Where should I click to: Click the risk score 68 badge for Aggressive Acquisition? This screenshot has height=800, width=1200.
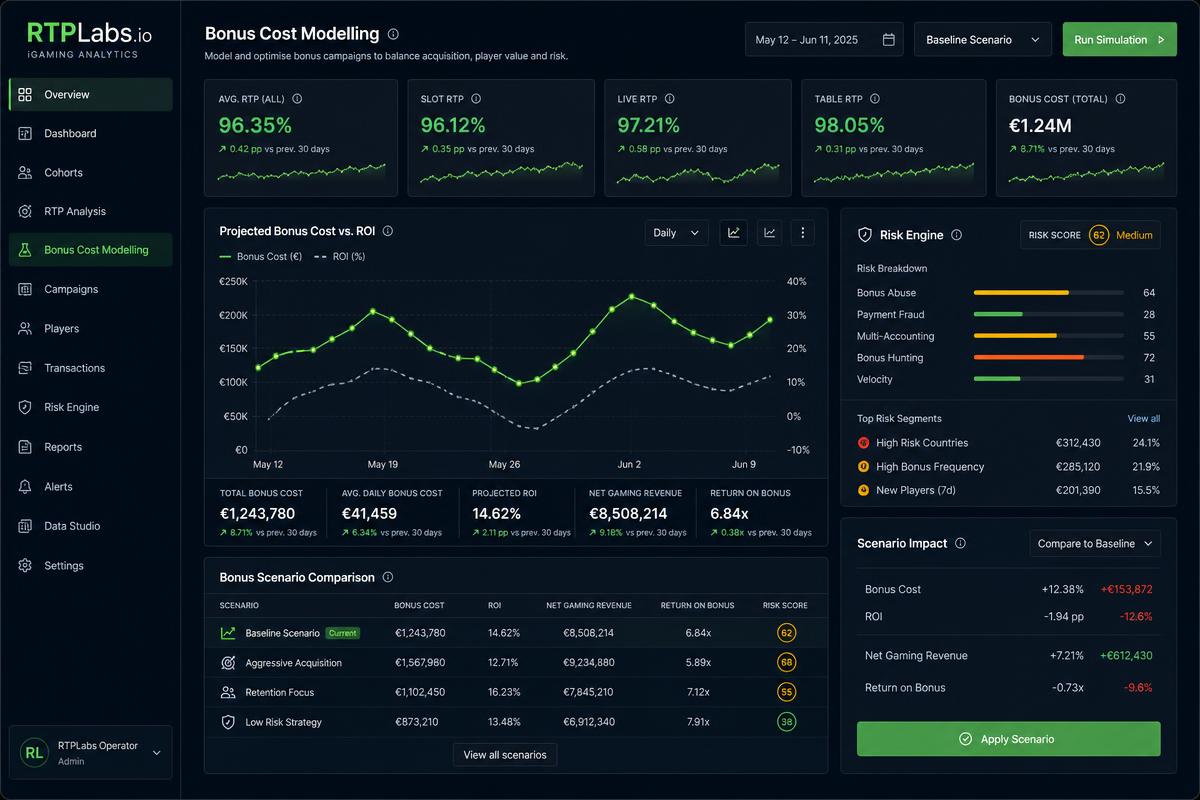pyautogui.click(x=786, y=663)
